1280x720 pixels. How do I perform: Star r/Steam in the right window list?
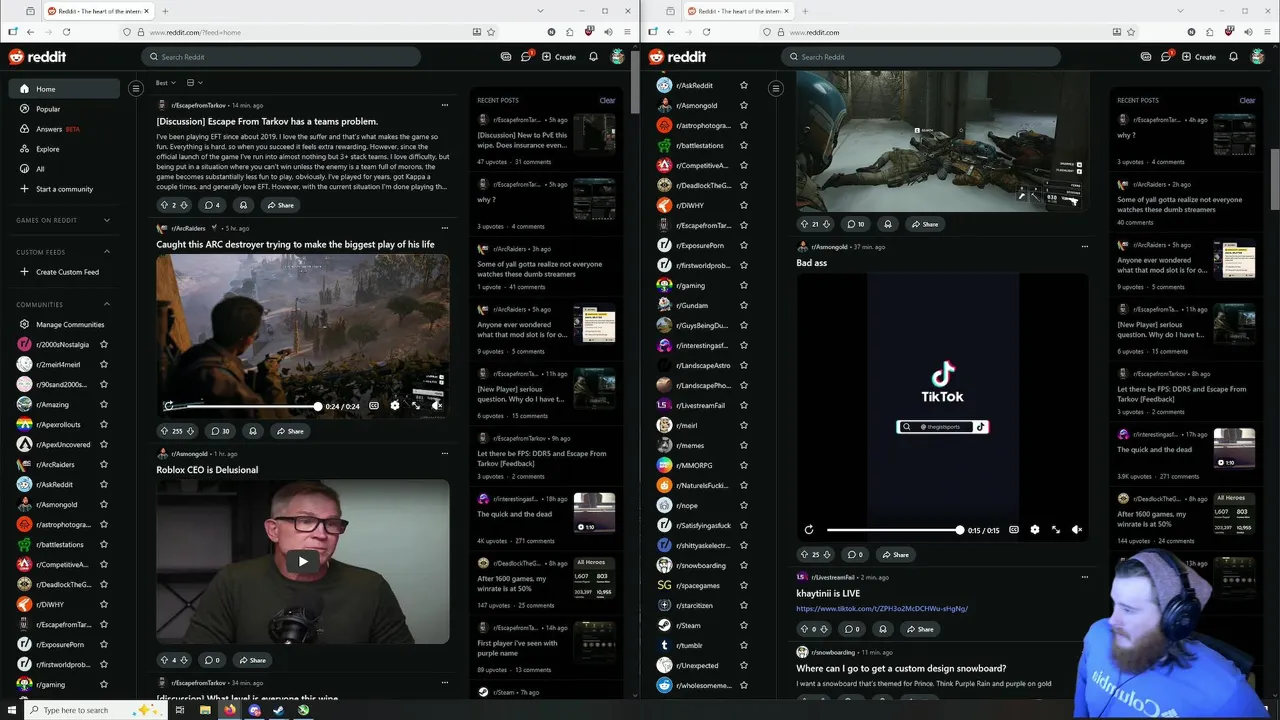coord(743,625)
